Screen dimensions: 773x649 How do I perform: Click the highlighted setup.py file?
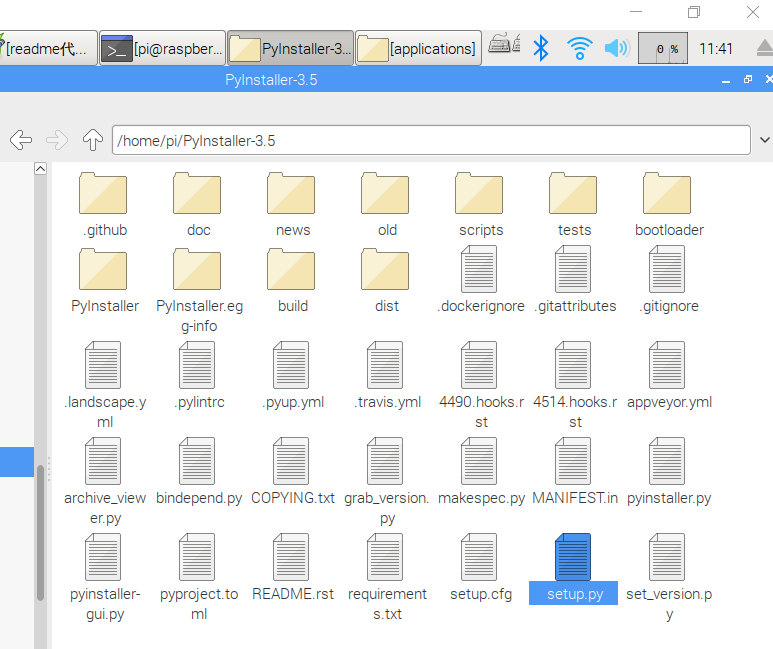(x=573, y=568)
